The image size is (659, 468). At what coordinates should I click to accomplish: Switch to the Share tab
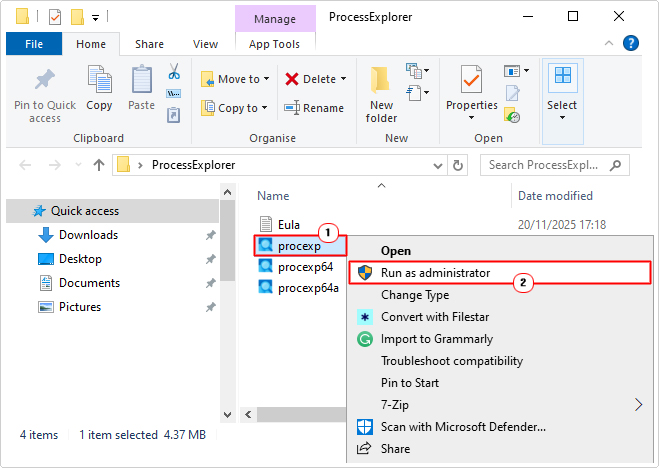149,44
